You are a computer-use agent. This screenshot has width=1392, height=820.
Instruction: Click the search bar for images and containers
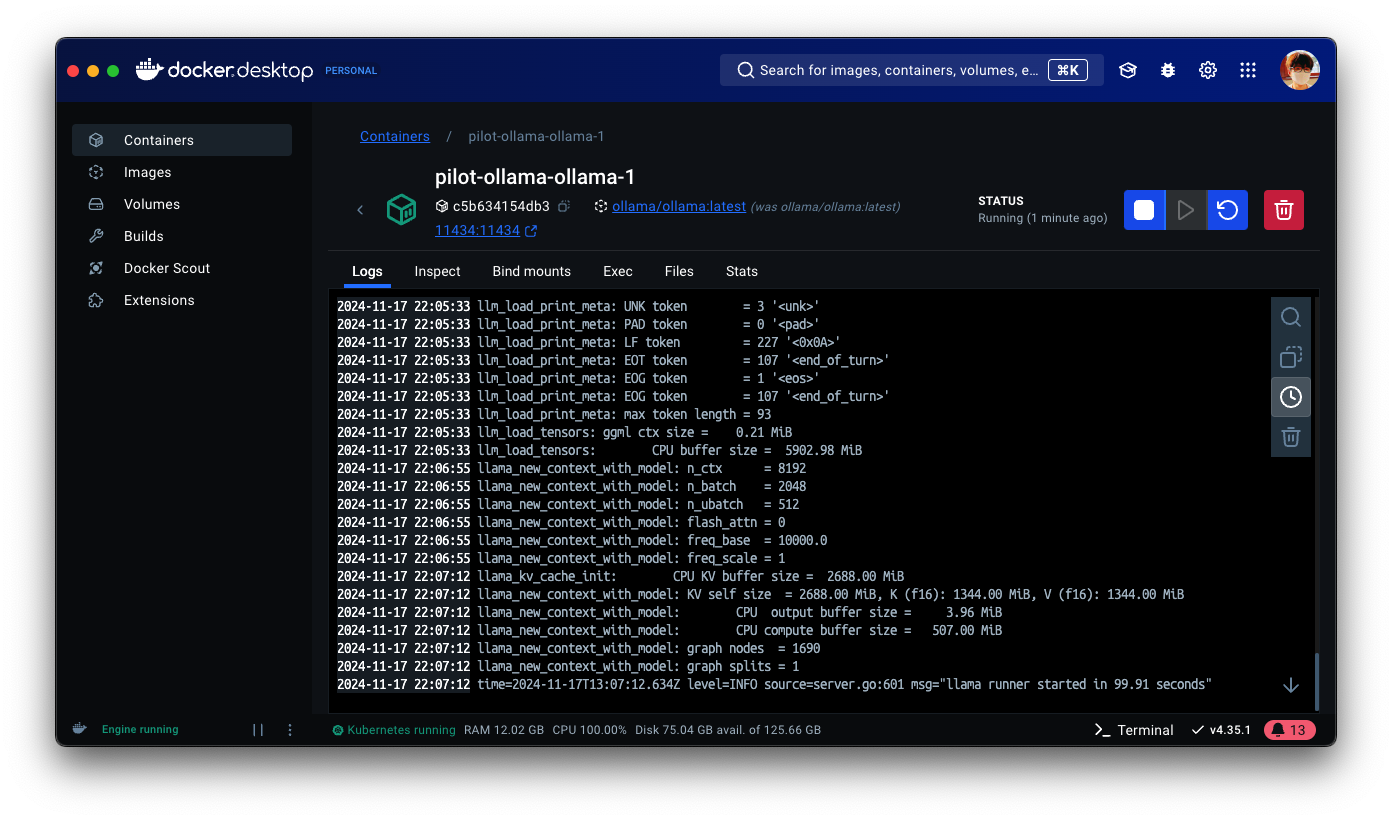pyautogui.click(x=911, y=70)
